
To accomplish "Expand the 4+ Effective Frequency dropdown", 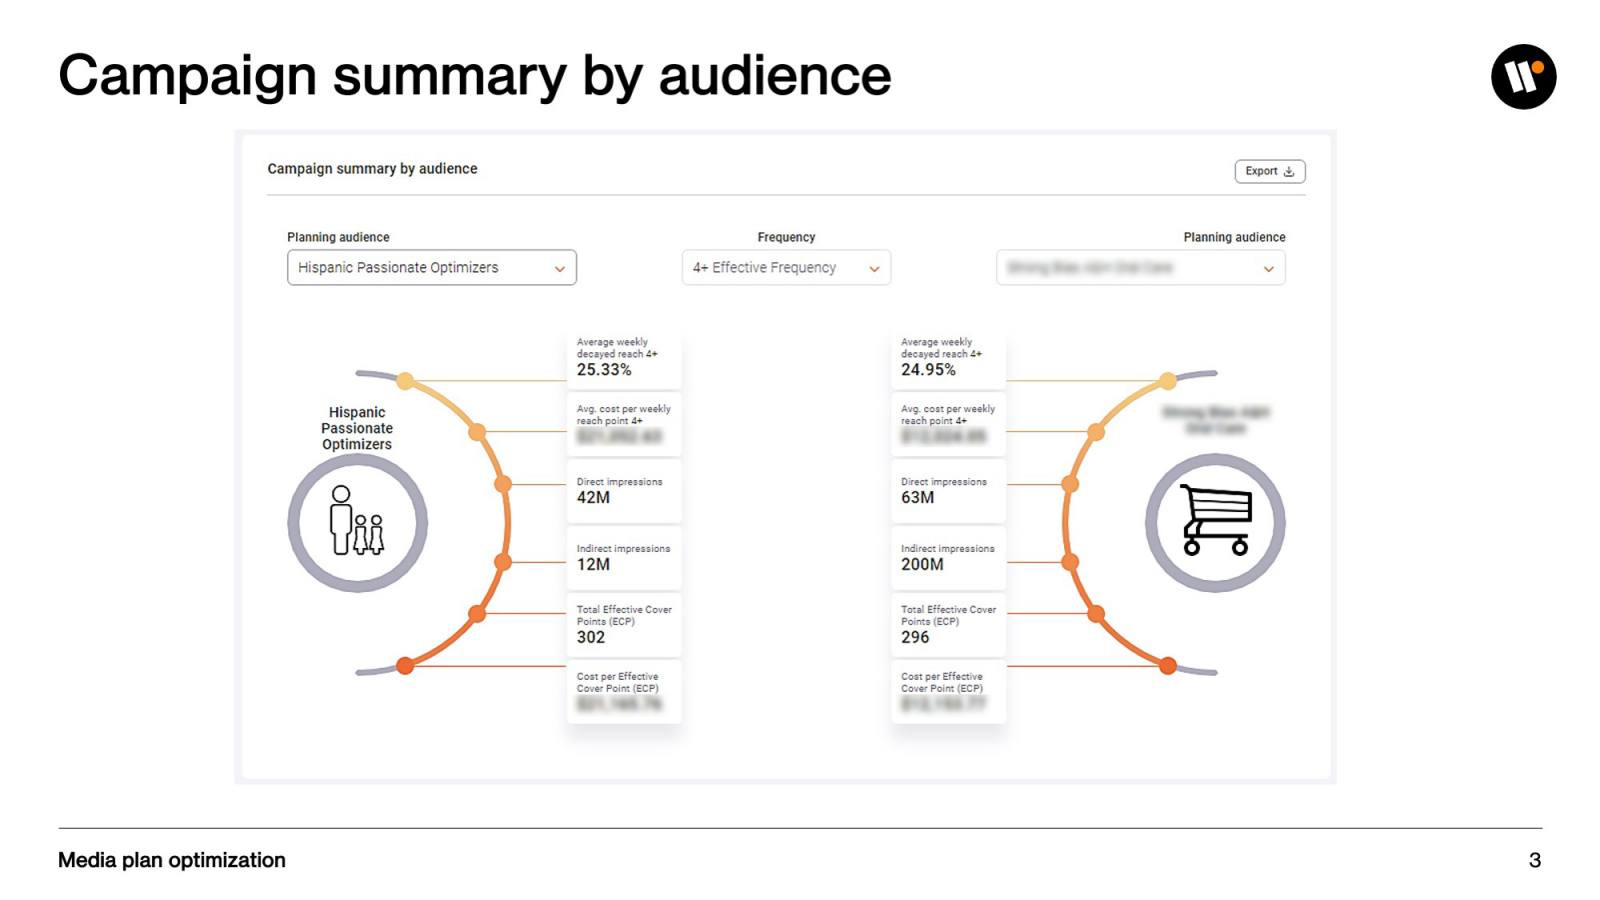I will coord(786,268).
